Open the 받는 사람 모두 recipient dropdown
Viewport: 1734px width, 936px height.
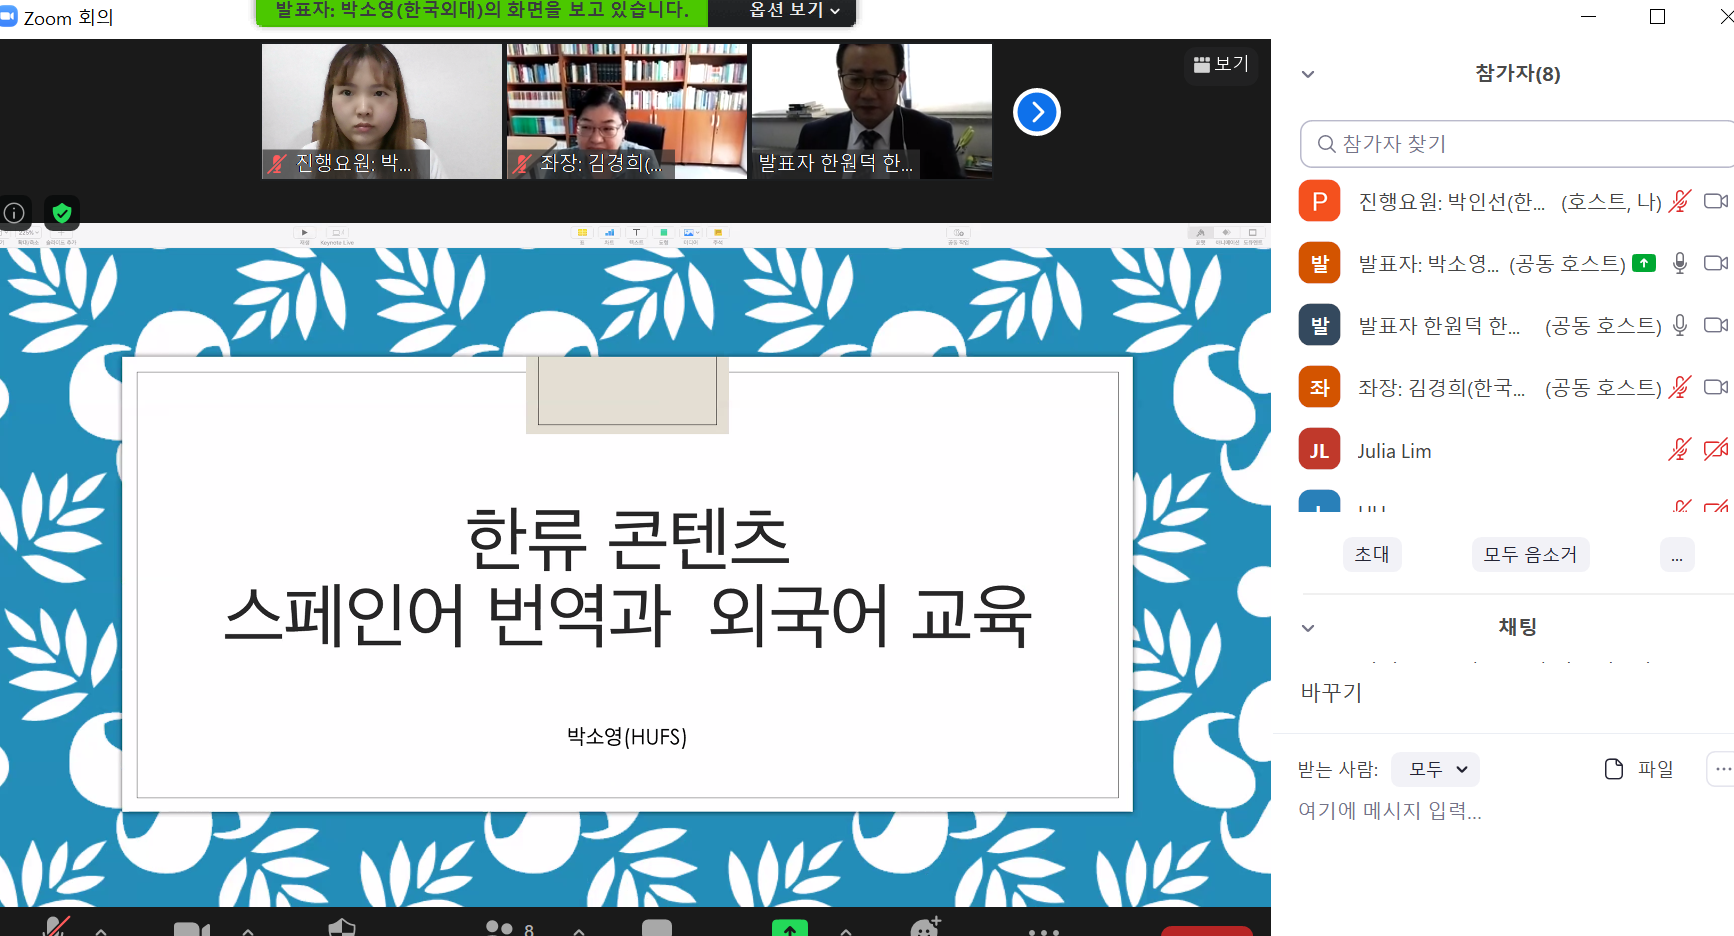click(1436, 769)
